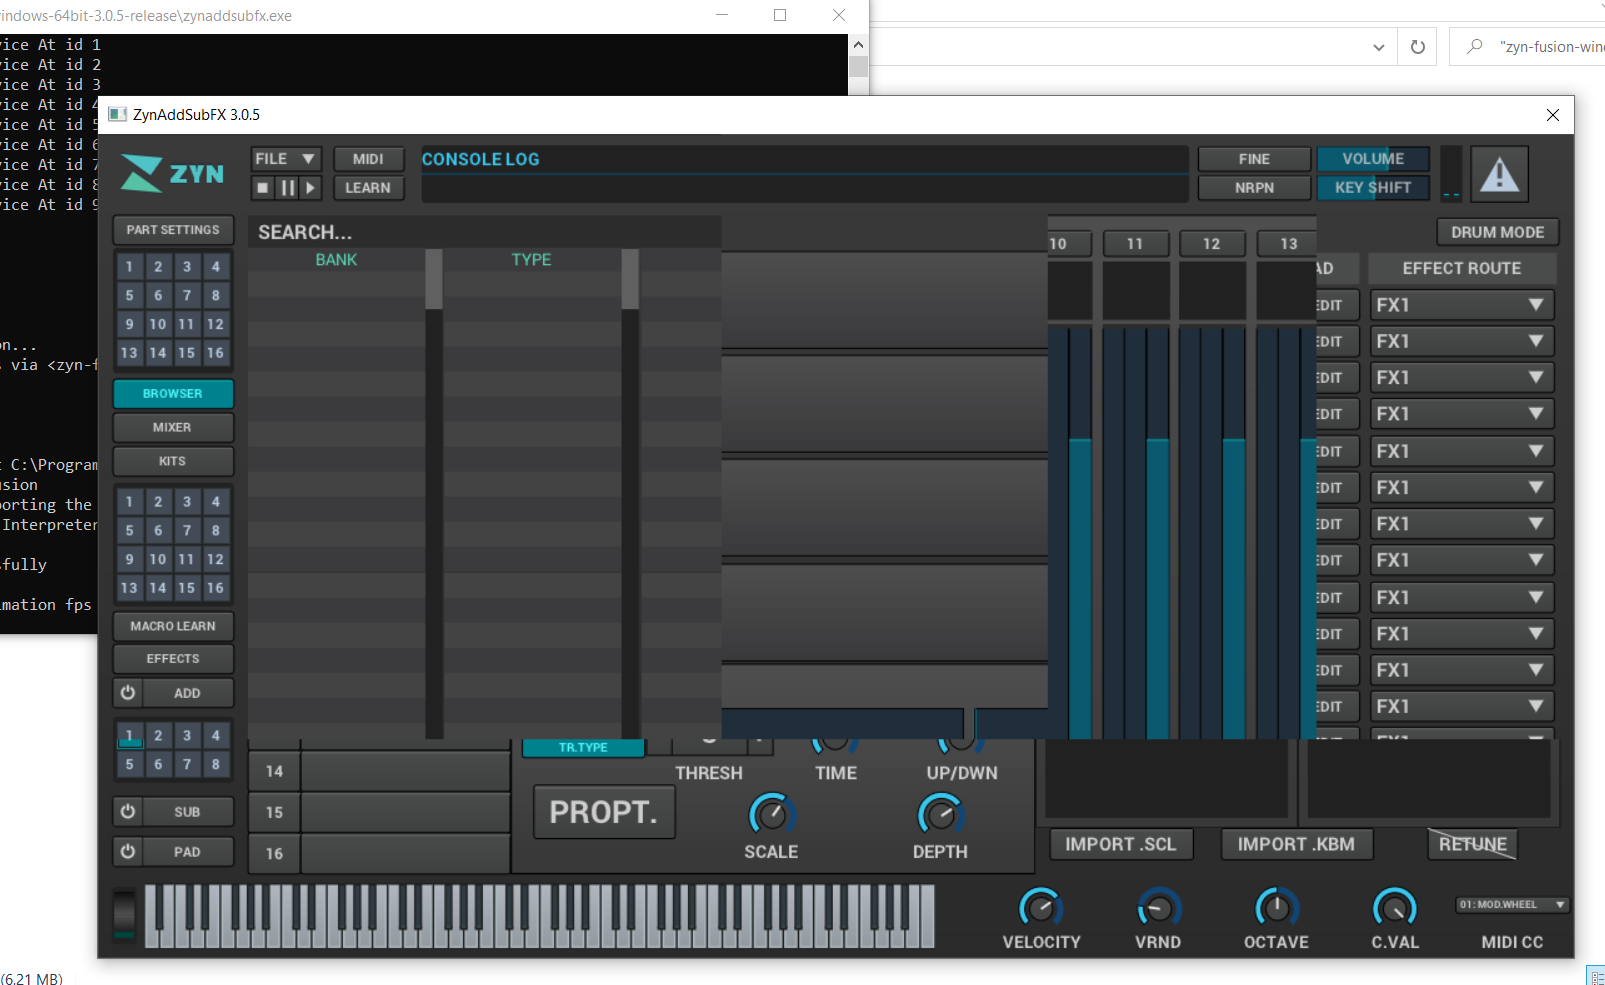Switch to the KITS view

tap(173, 461)
